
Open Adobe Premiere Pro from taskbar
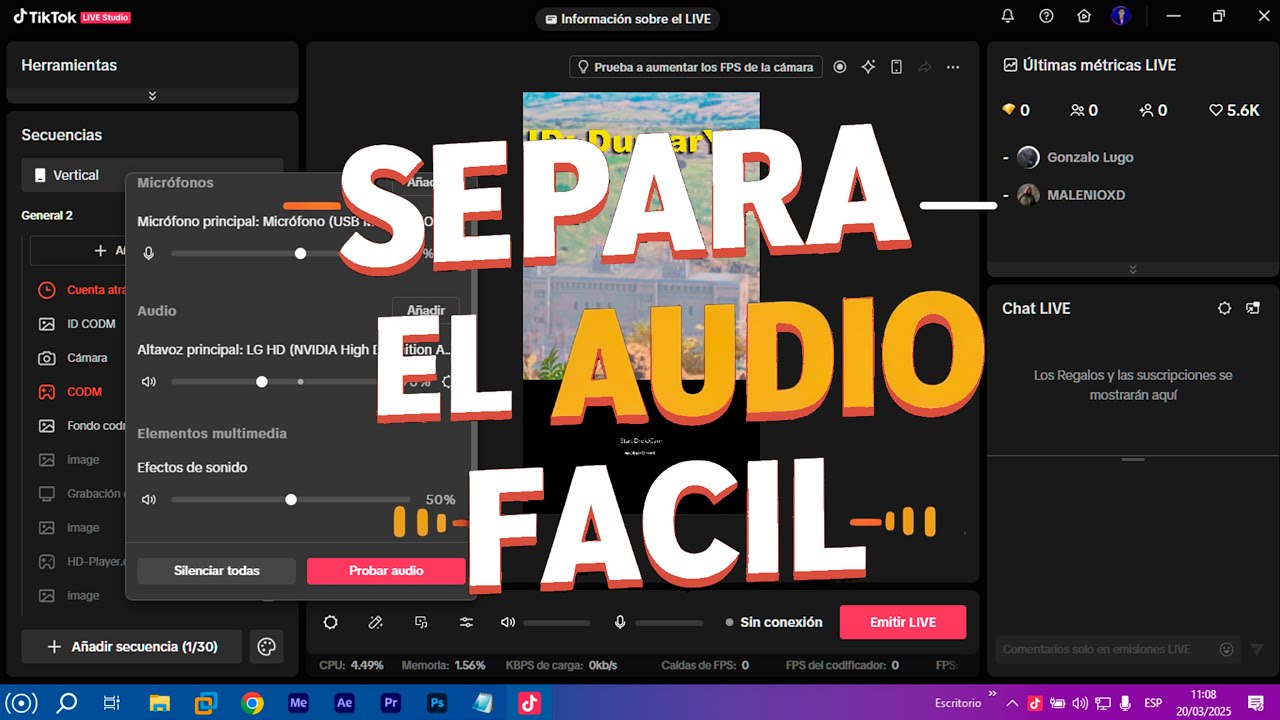[x=391, y=703]
